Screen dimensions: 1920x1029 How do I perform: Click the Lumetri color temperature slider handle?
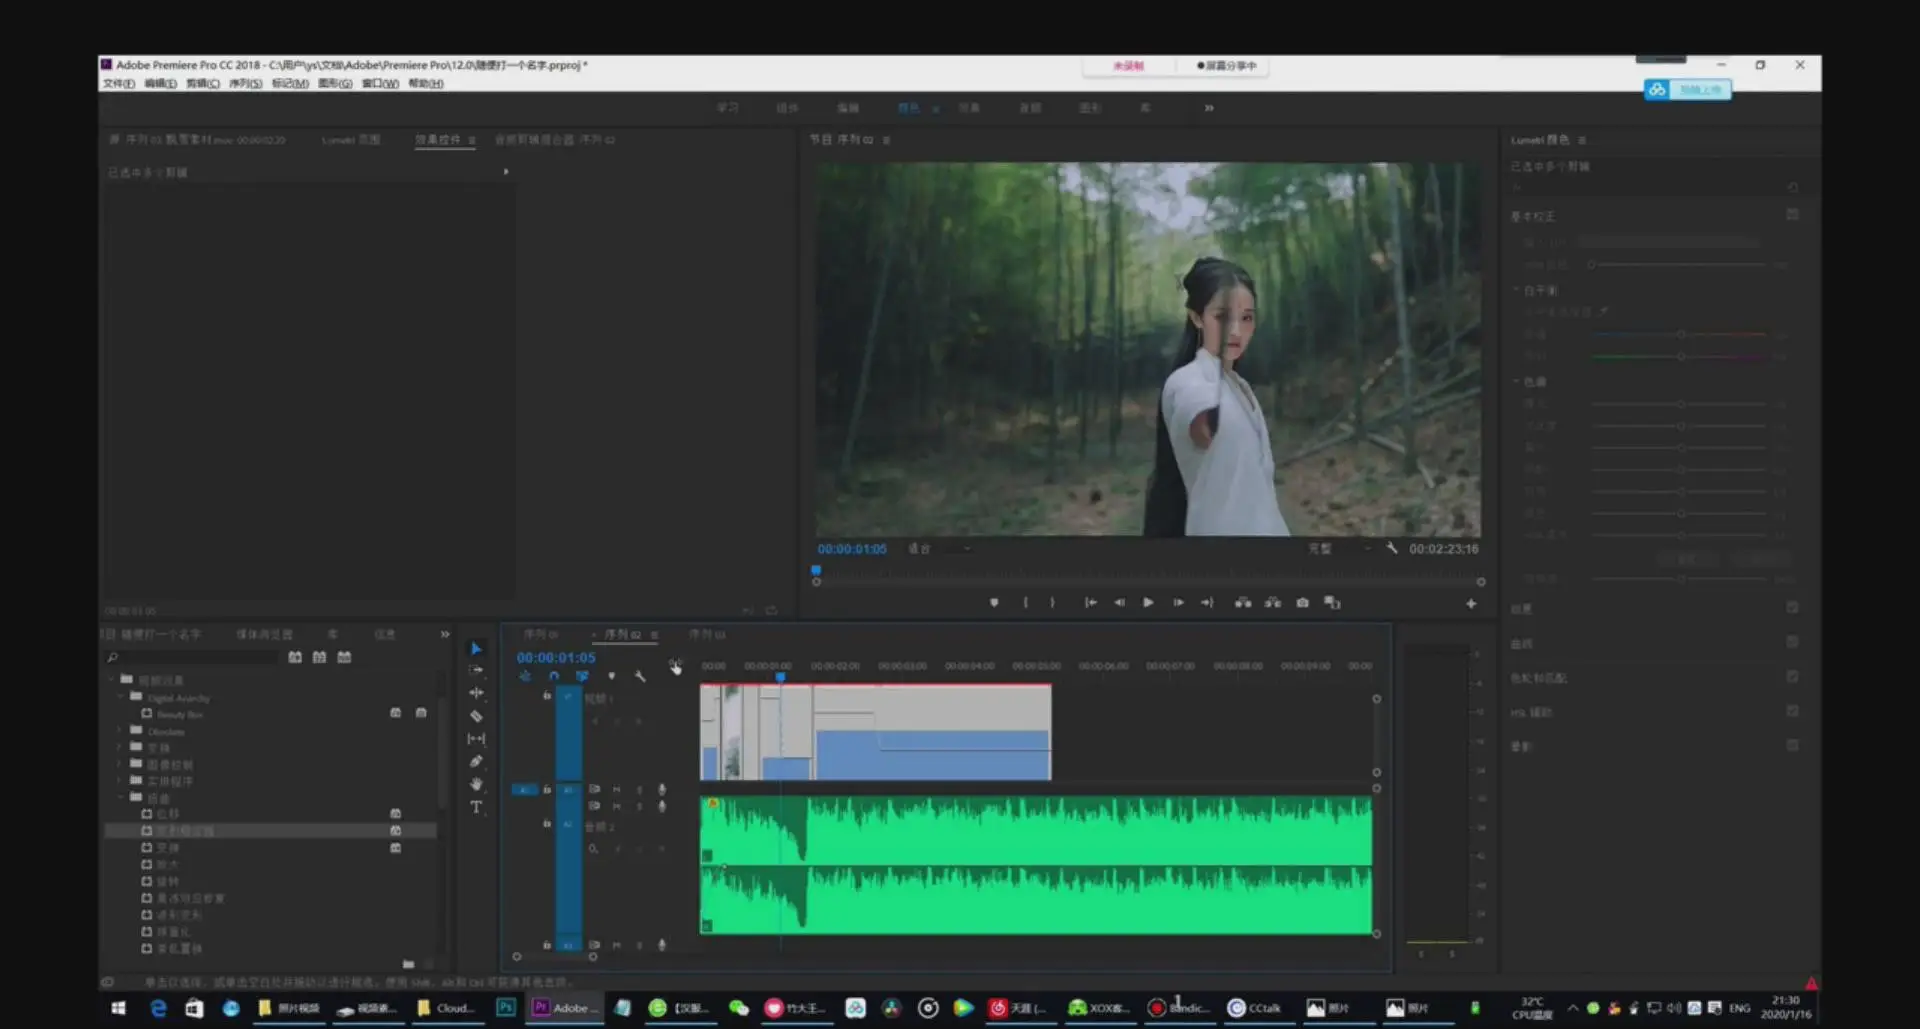[1681, 334]
